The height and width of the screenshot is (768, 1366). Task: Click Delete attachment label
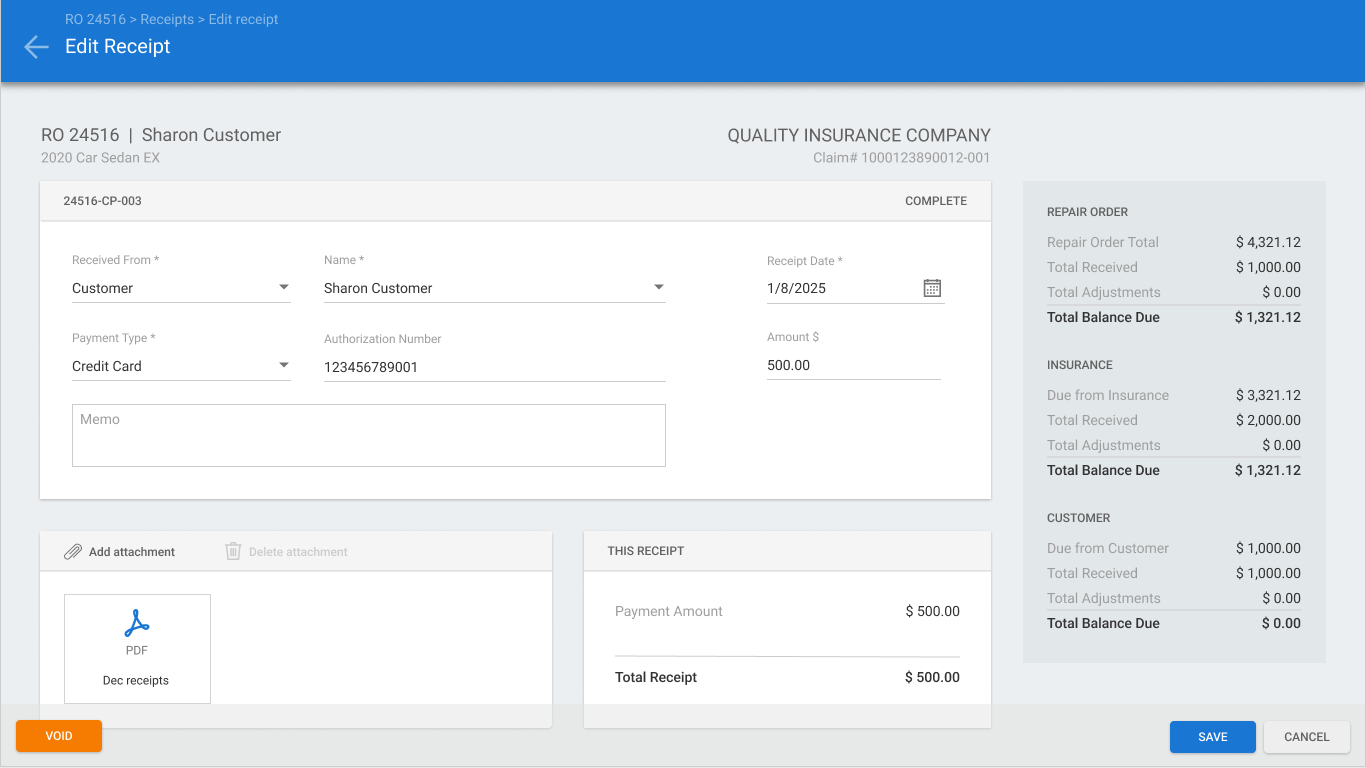pos(298,552)
